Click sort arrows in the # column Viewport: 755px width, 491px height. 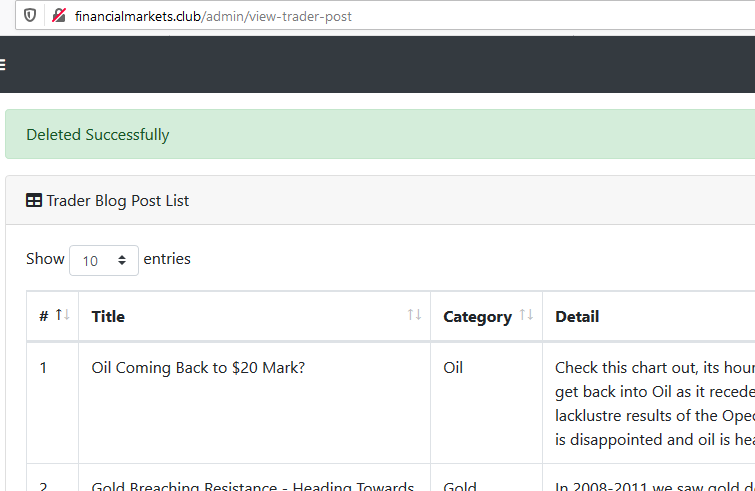[62, 316]
